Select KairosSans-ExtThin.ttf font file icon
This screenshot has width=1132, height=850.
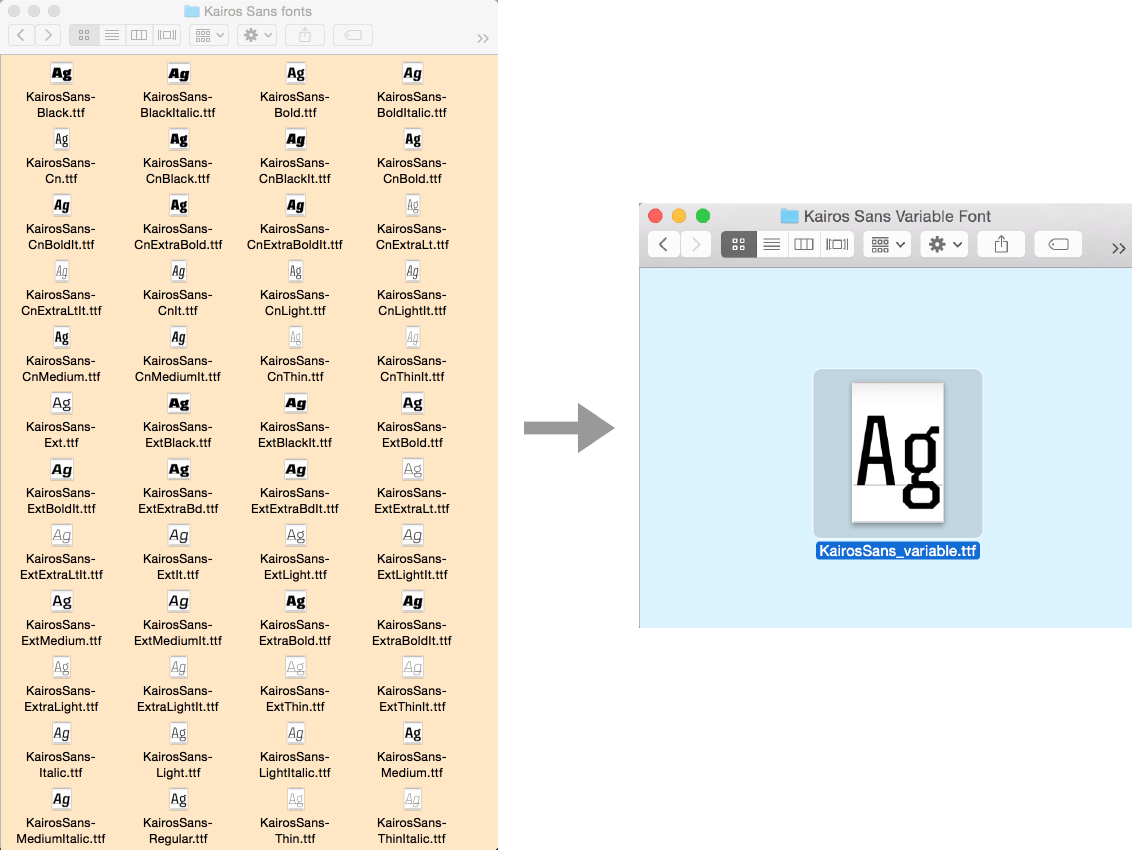pyautogui.click(x=295, y=667)
